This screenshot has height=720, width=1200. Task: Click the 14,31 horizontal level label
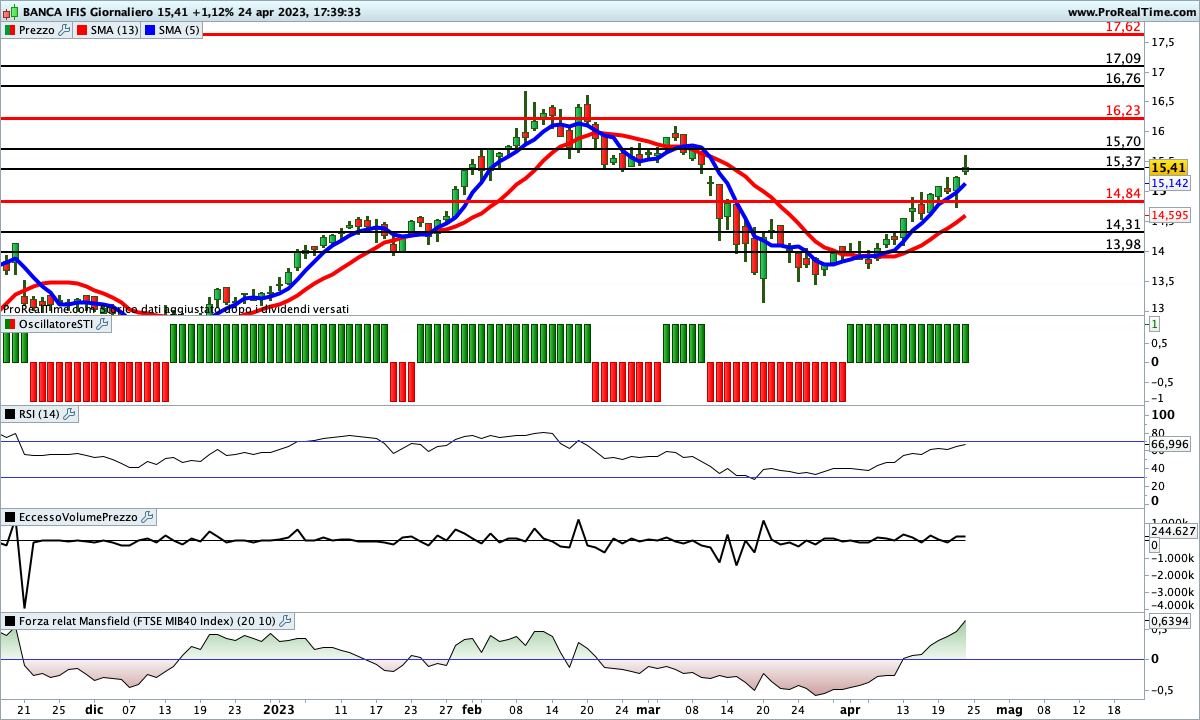(x=1124, y=224)
